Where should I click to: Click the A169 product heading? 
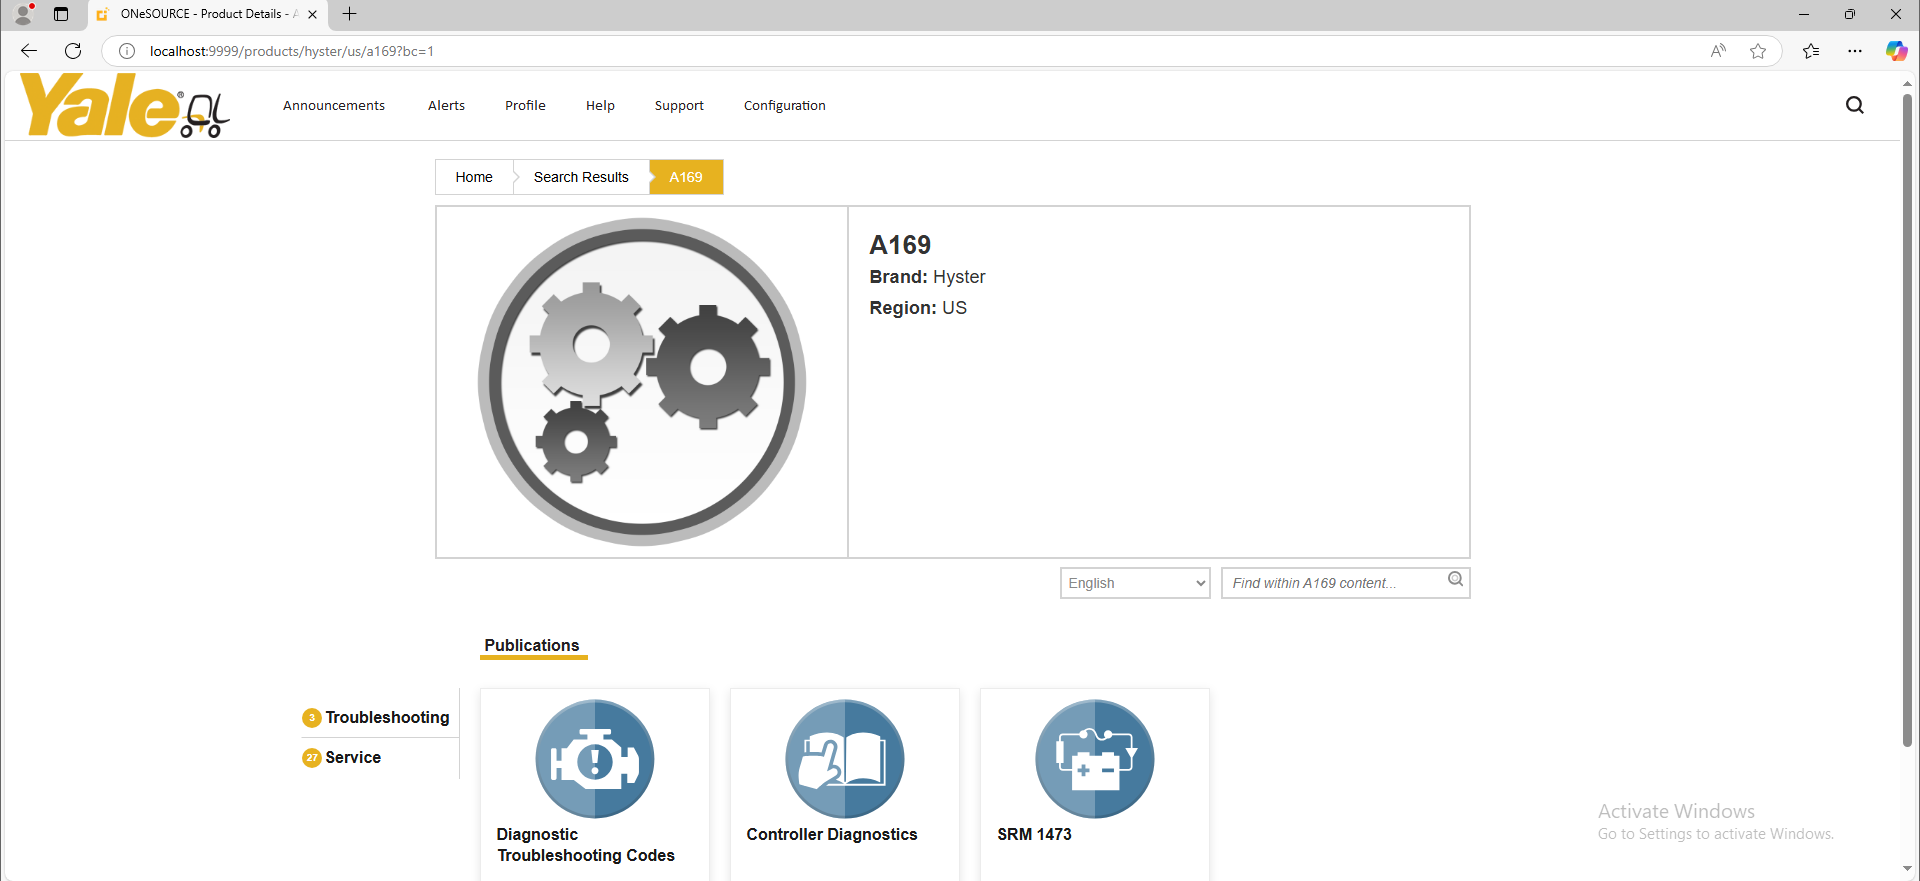point(900,245)
